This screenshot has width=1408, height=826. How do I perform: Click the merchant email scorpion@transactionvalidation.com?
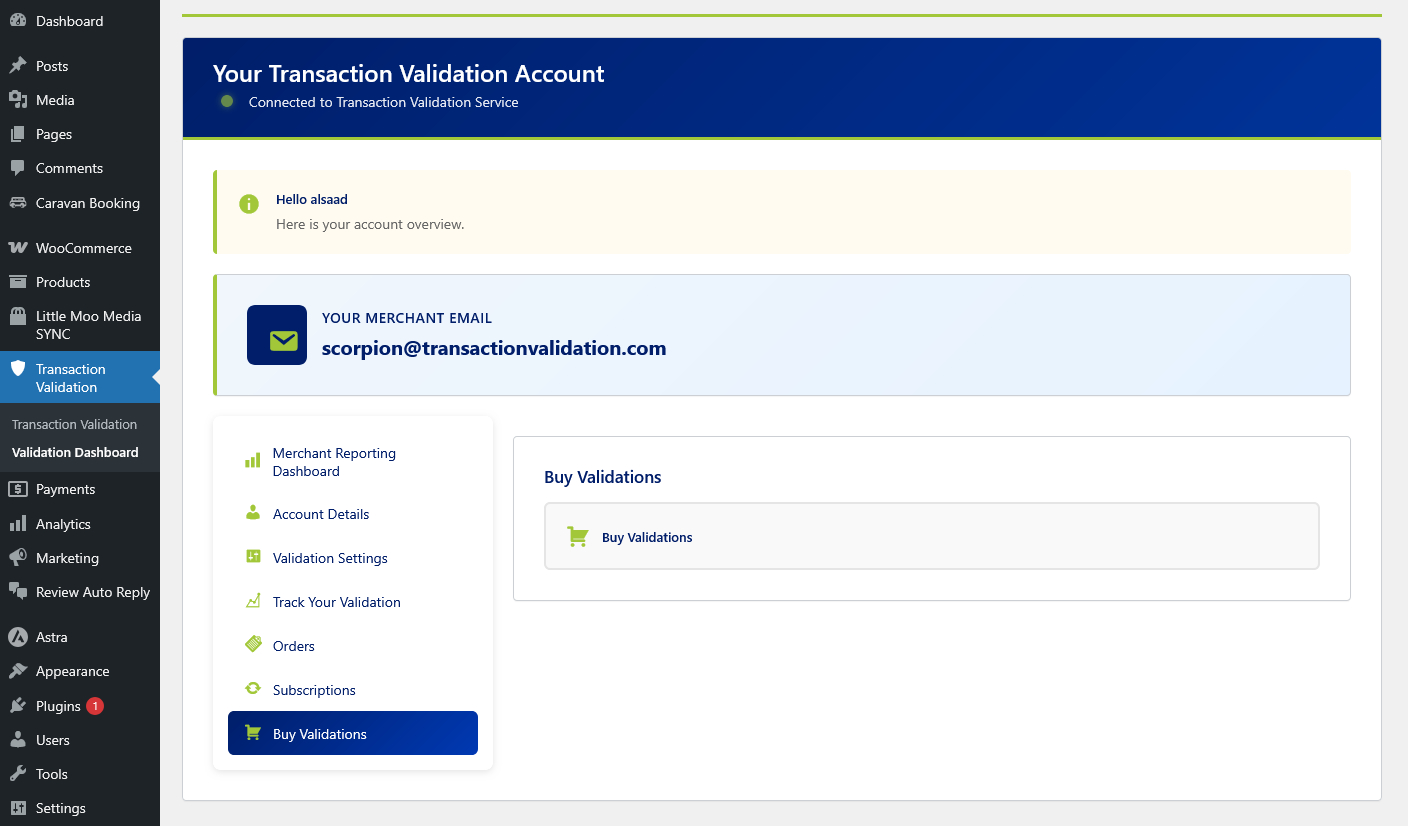click(494, 348)
